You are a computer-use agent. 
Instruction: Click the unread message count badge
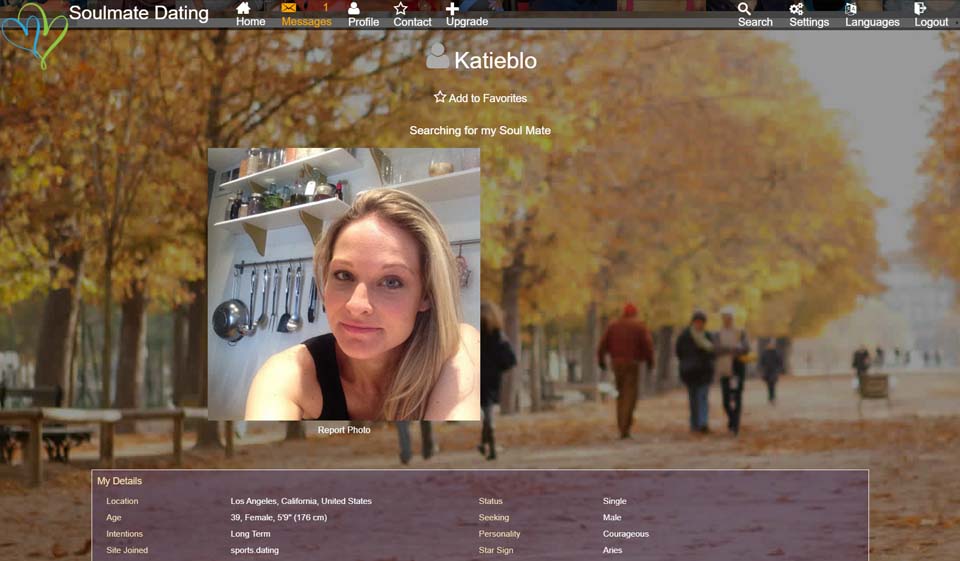tap(325, 8)
